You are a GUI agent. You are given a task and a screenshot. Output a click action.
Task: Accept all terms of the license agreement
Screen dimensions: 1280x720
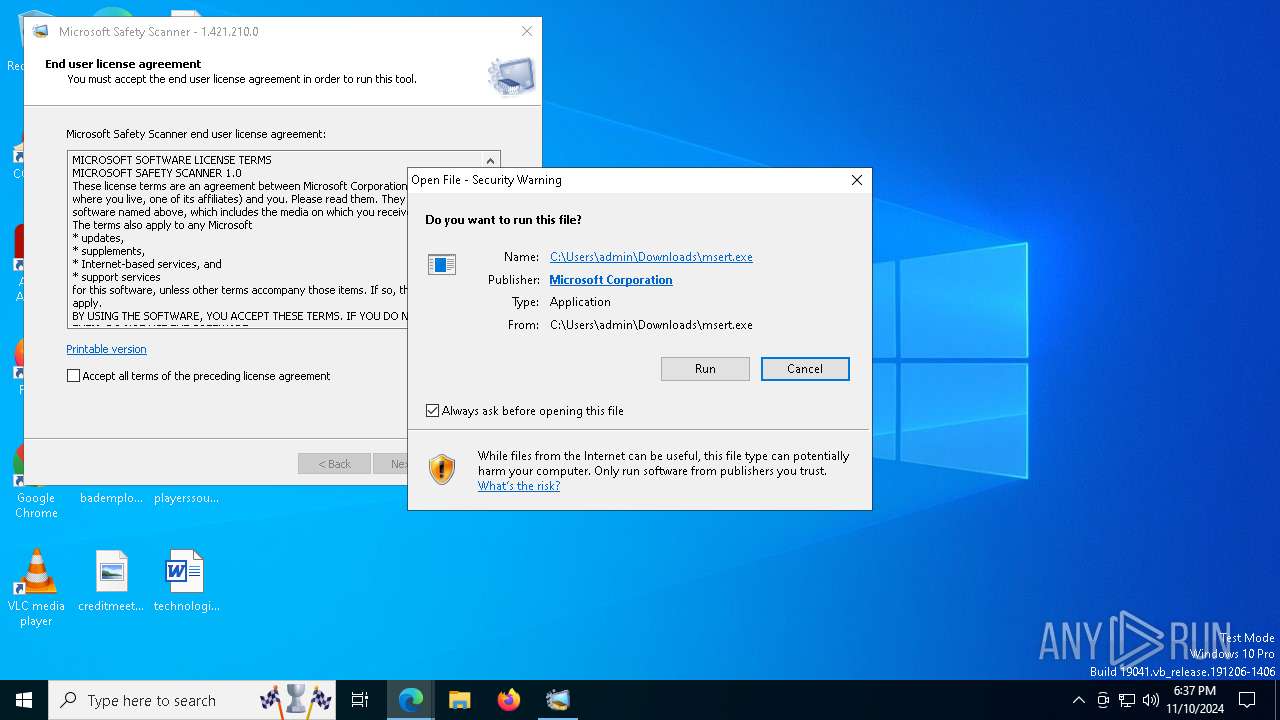[73, 376]
